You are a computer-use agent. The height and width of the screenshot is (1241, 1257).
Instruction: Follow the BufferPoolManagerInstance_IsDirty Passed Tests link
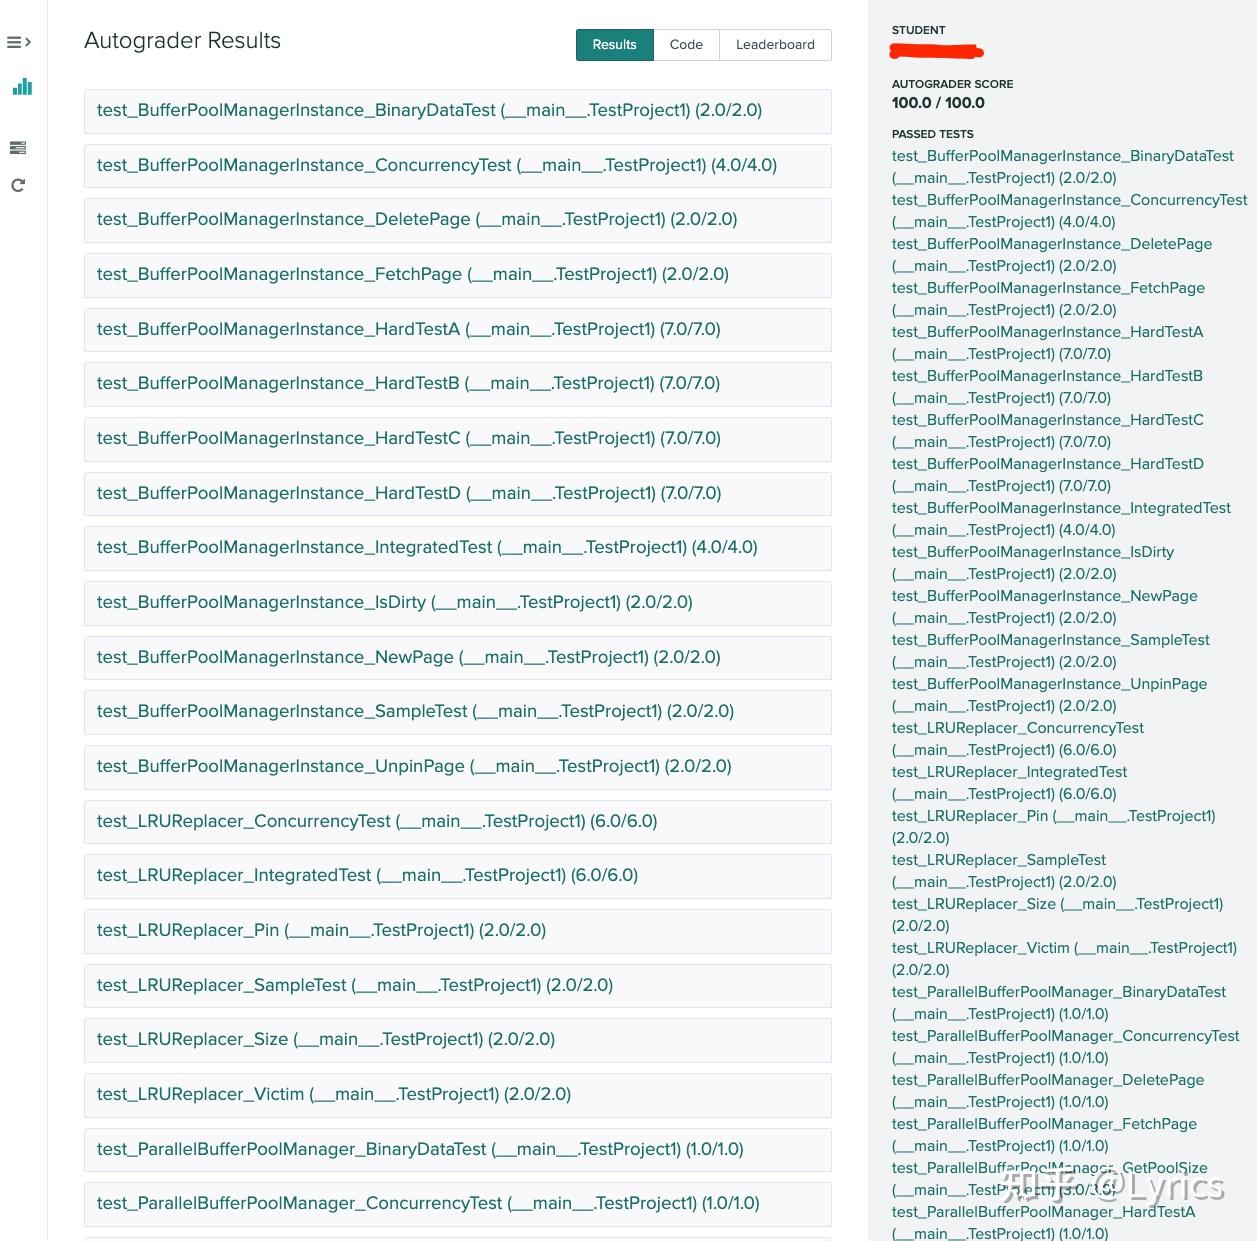point(1033,563)
